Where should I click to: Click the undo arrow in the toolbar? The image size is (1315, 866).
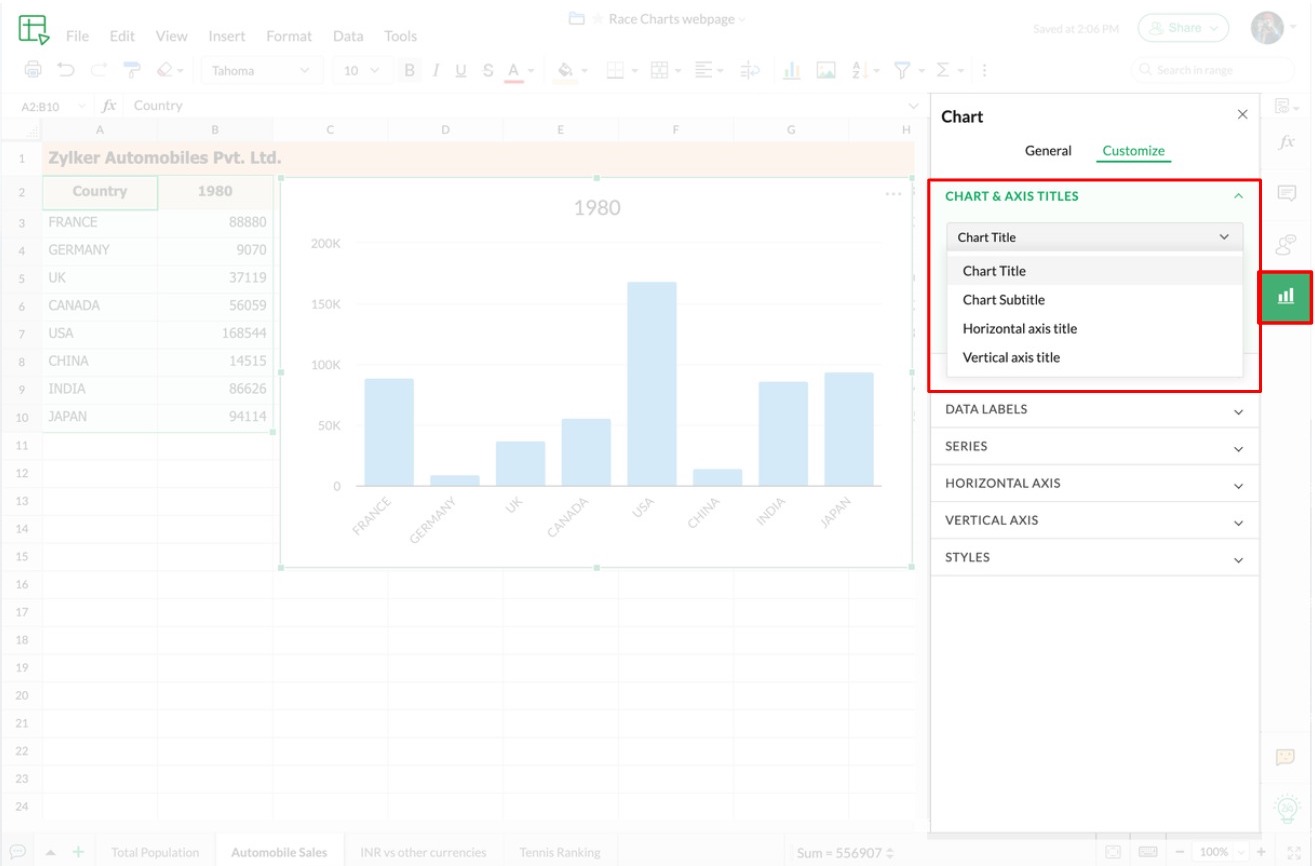pyautogui.click(x=66, y=70)
